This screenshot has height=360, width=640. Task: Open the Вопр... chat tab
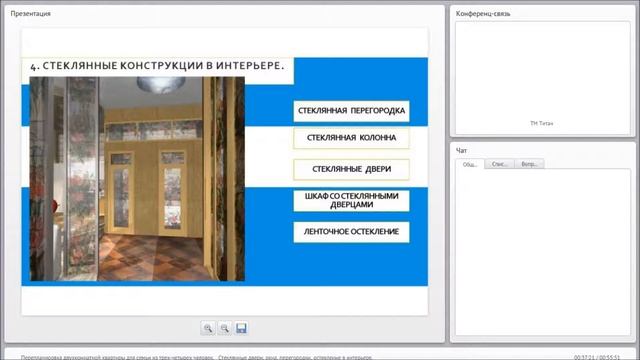pyautogui.click(x=529, y=164)
